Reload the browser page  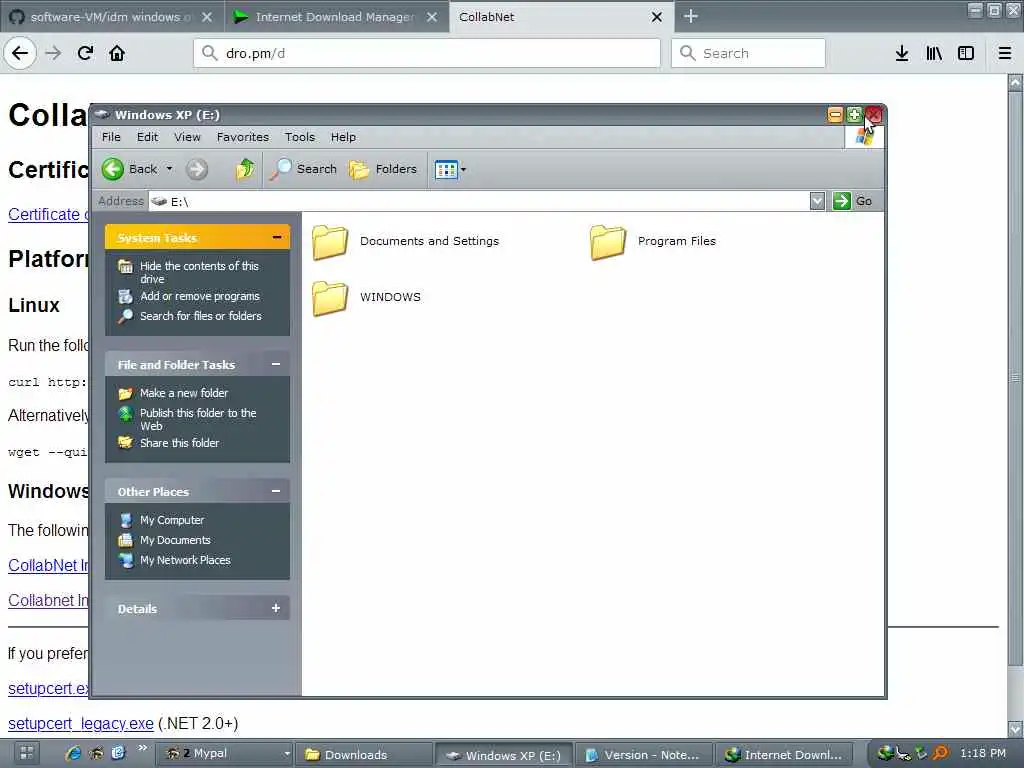pos(86,53)
